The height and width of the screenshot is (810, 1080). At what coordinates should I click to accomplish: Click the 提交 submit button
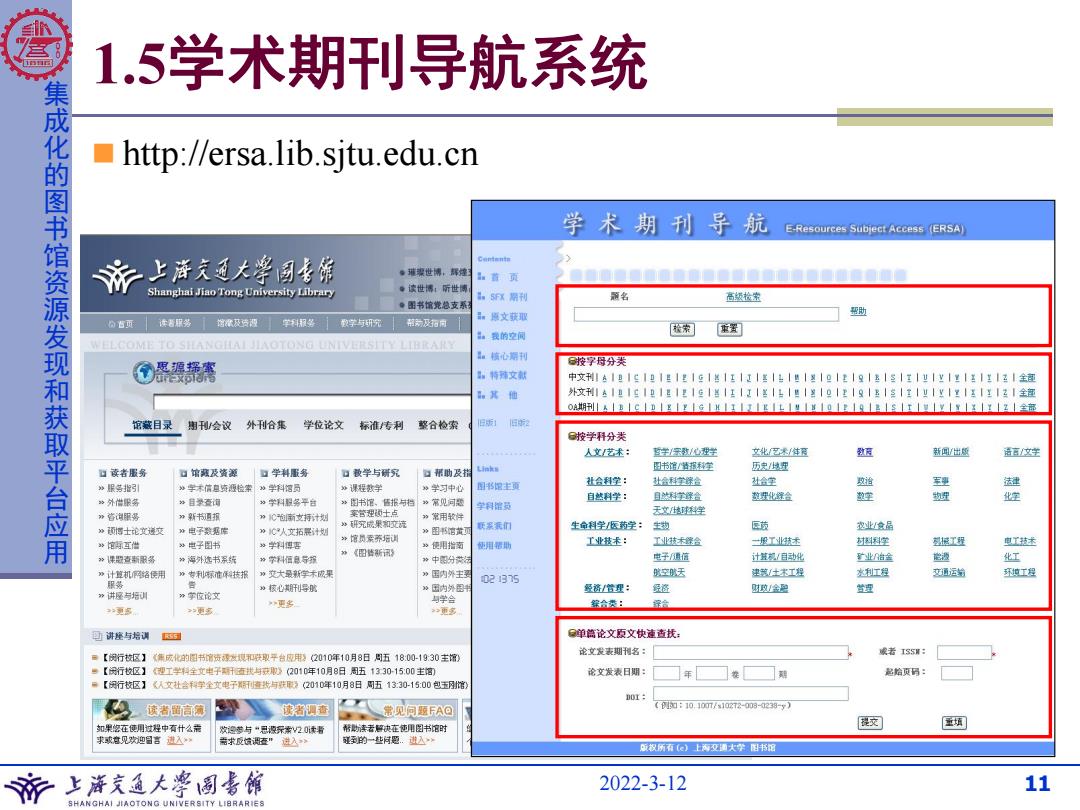pos(870,723)
